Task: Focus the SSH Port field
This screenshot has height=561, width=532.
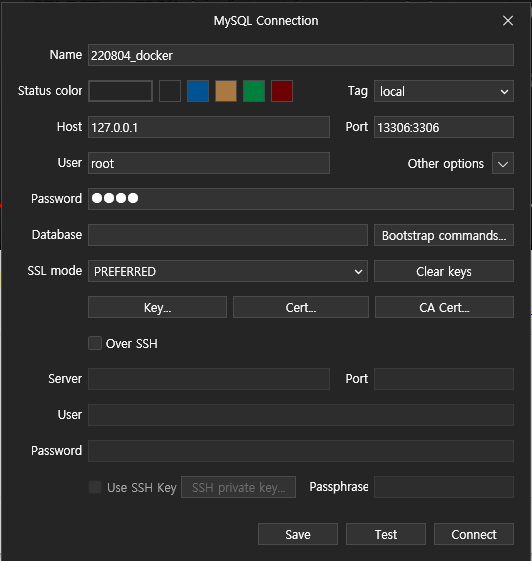Action: pos(444,379)
